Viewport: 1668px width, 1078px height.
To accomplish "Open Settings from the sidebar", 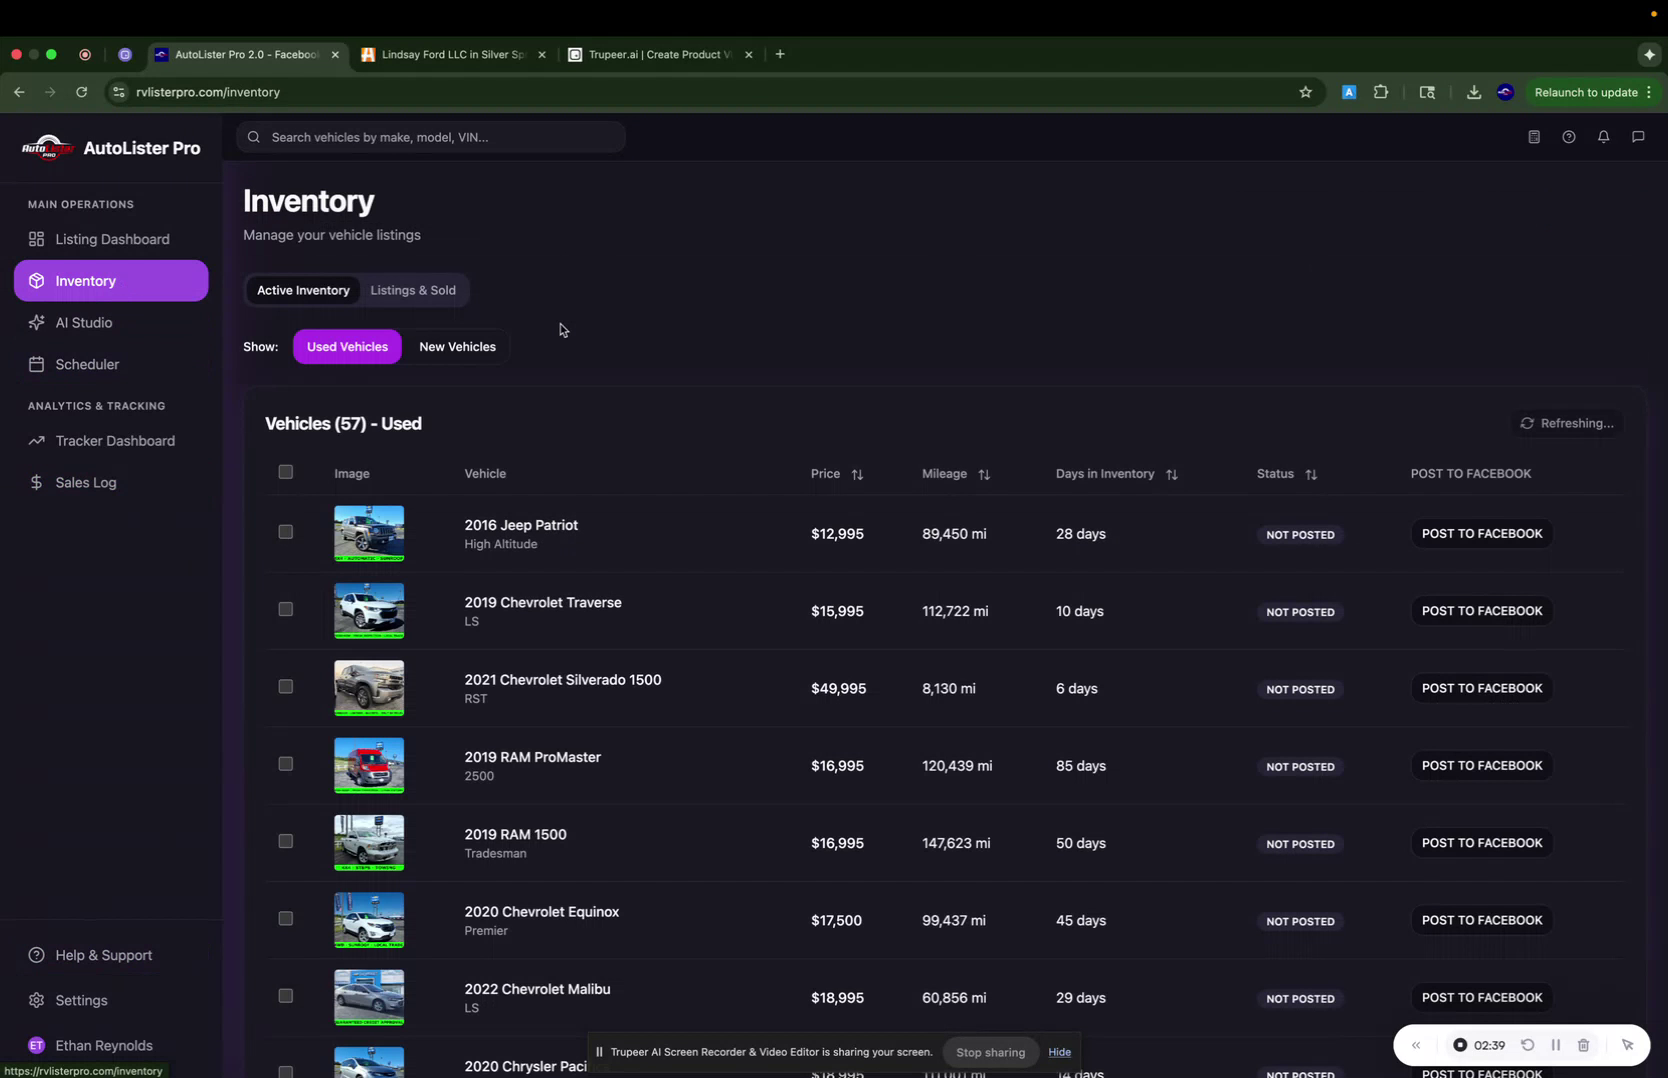I will click(80, 1000).
